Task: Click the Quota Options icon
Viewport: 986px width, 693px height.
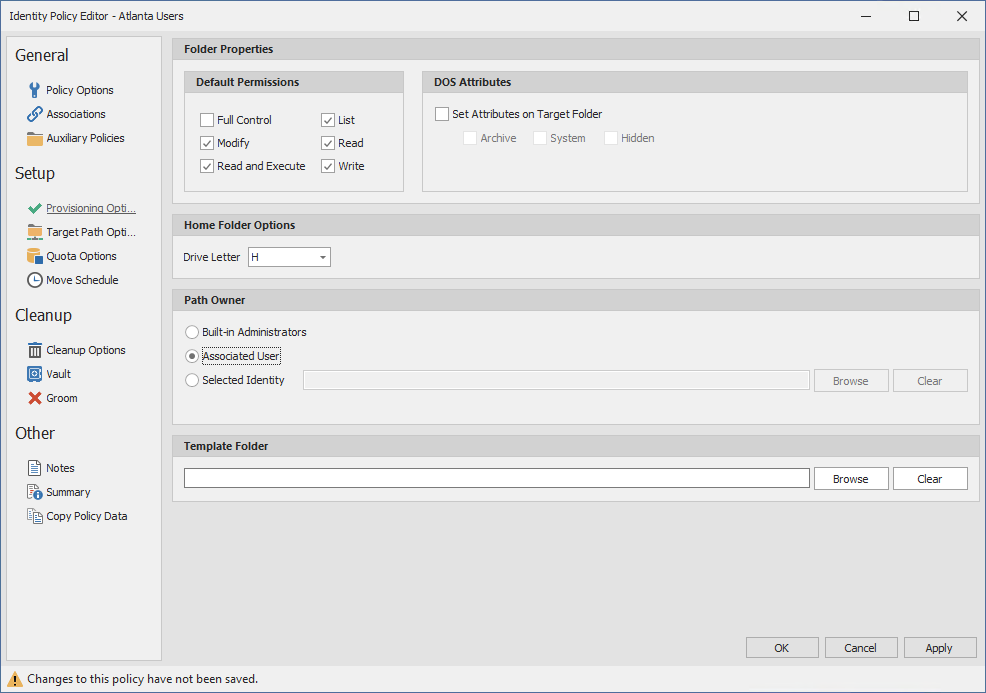Action: 35,256
